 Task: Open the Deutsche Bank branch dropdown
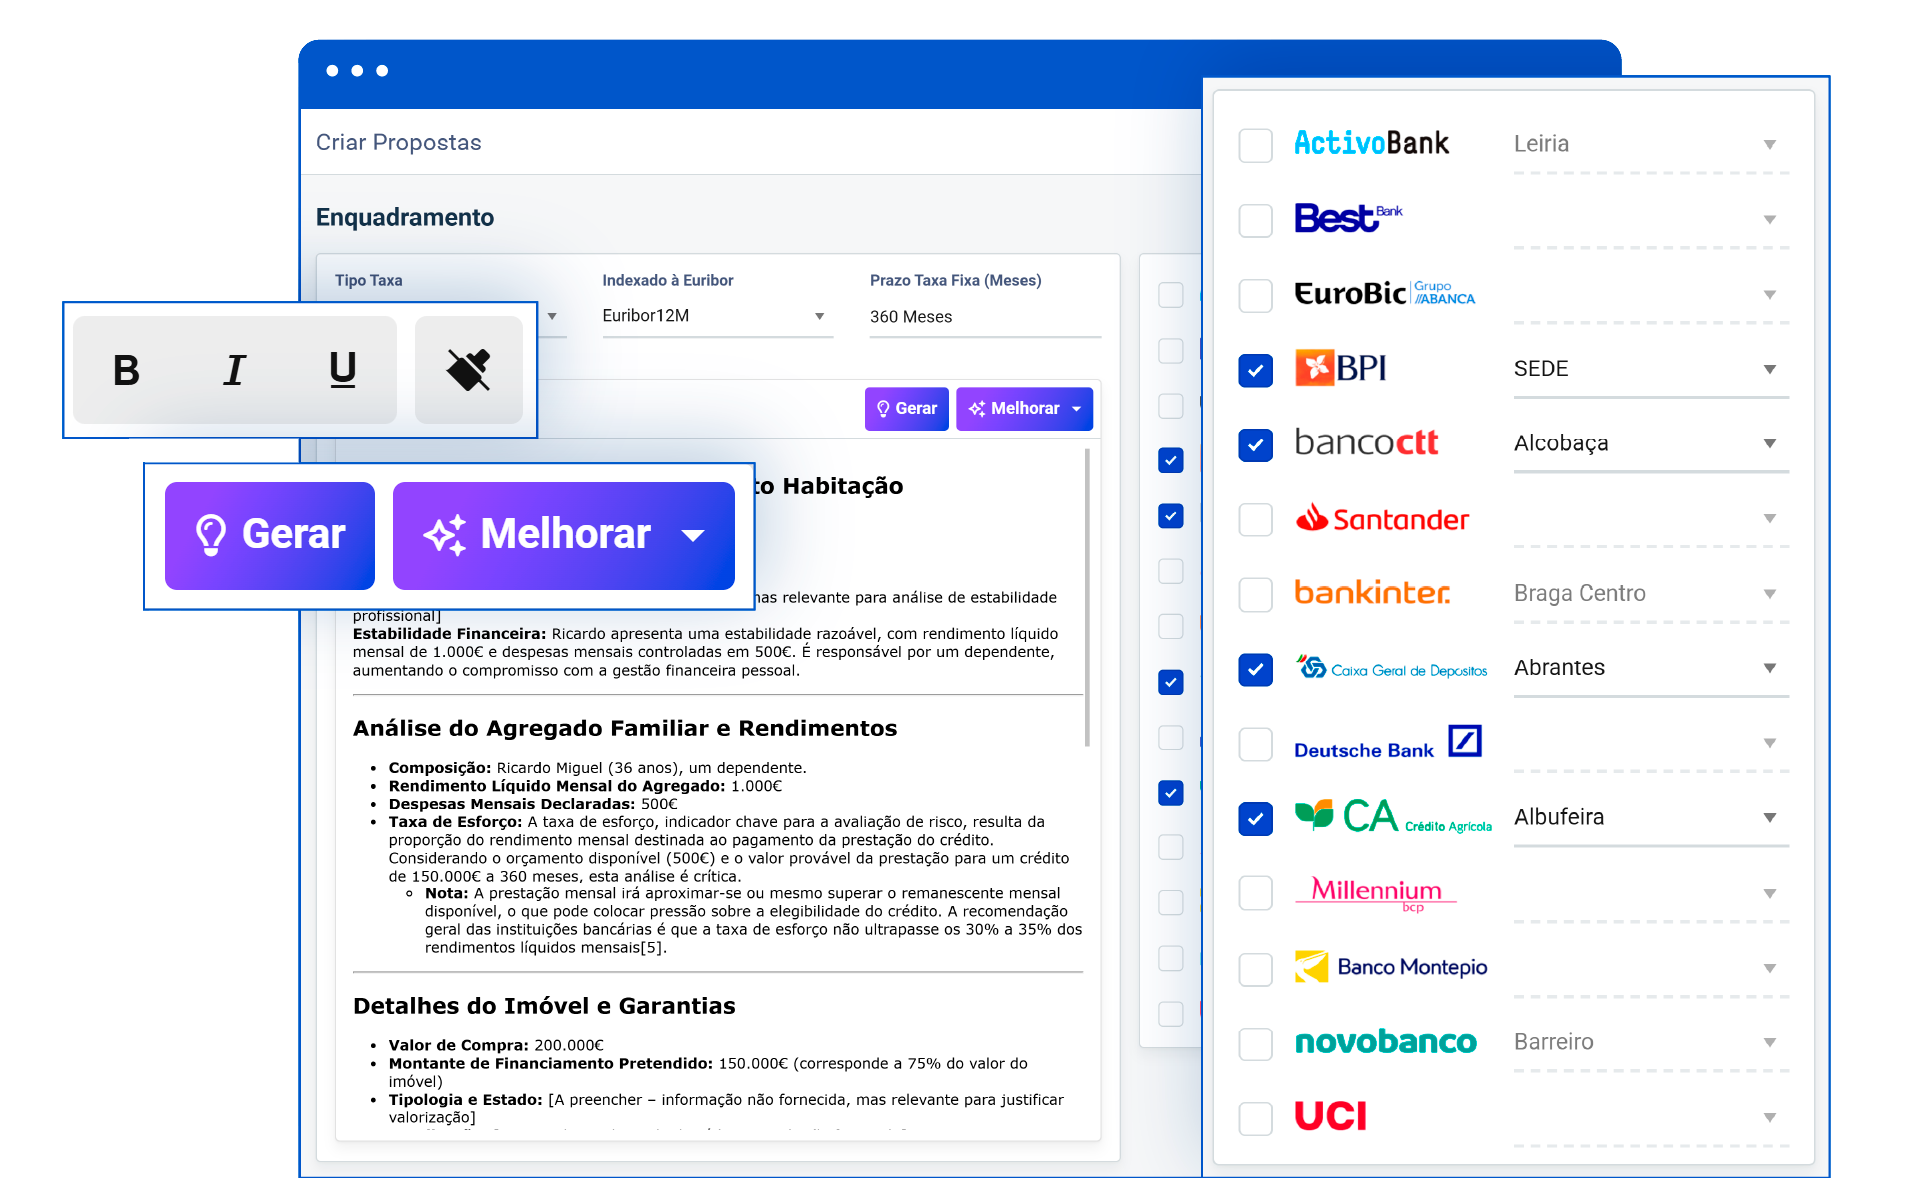[1651, 744]
